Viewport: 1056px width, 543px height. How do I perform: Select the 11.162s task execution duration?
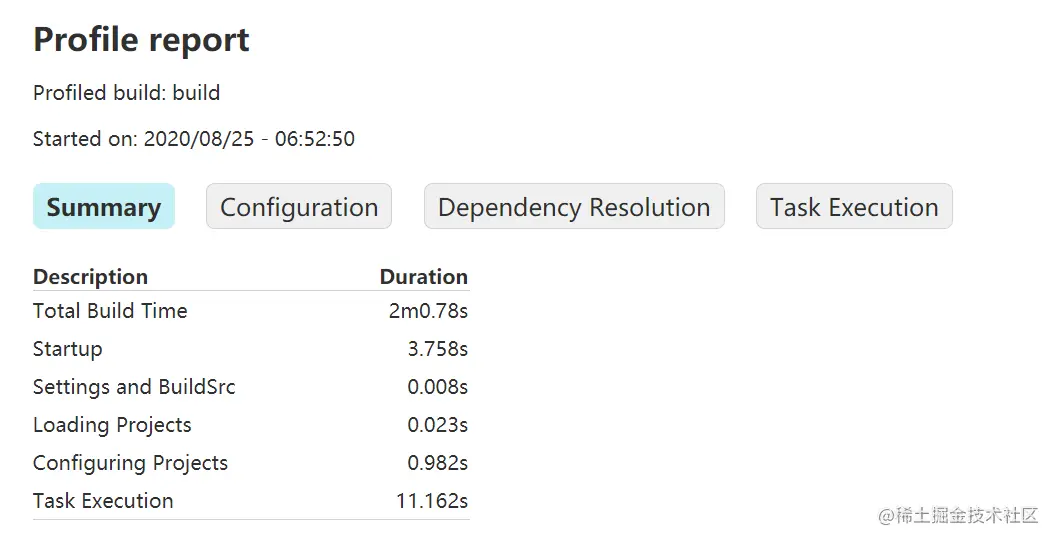tap(432, 501)
